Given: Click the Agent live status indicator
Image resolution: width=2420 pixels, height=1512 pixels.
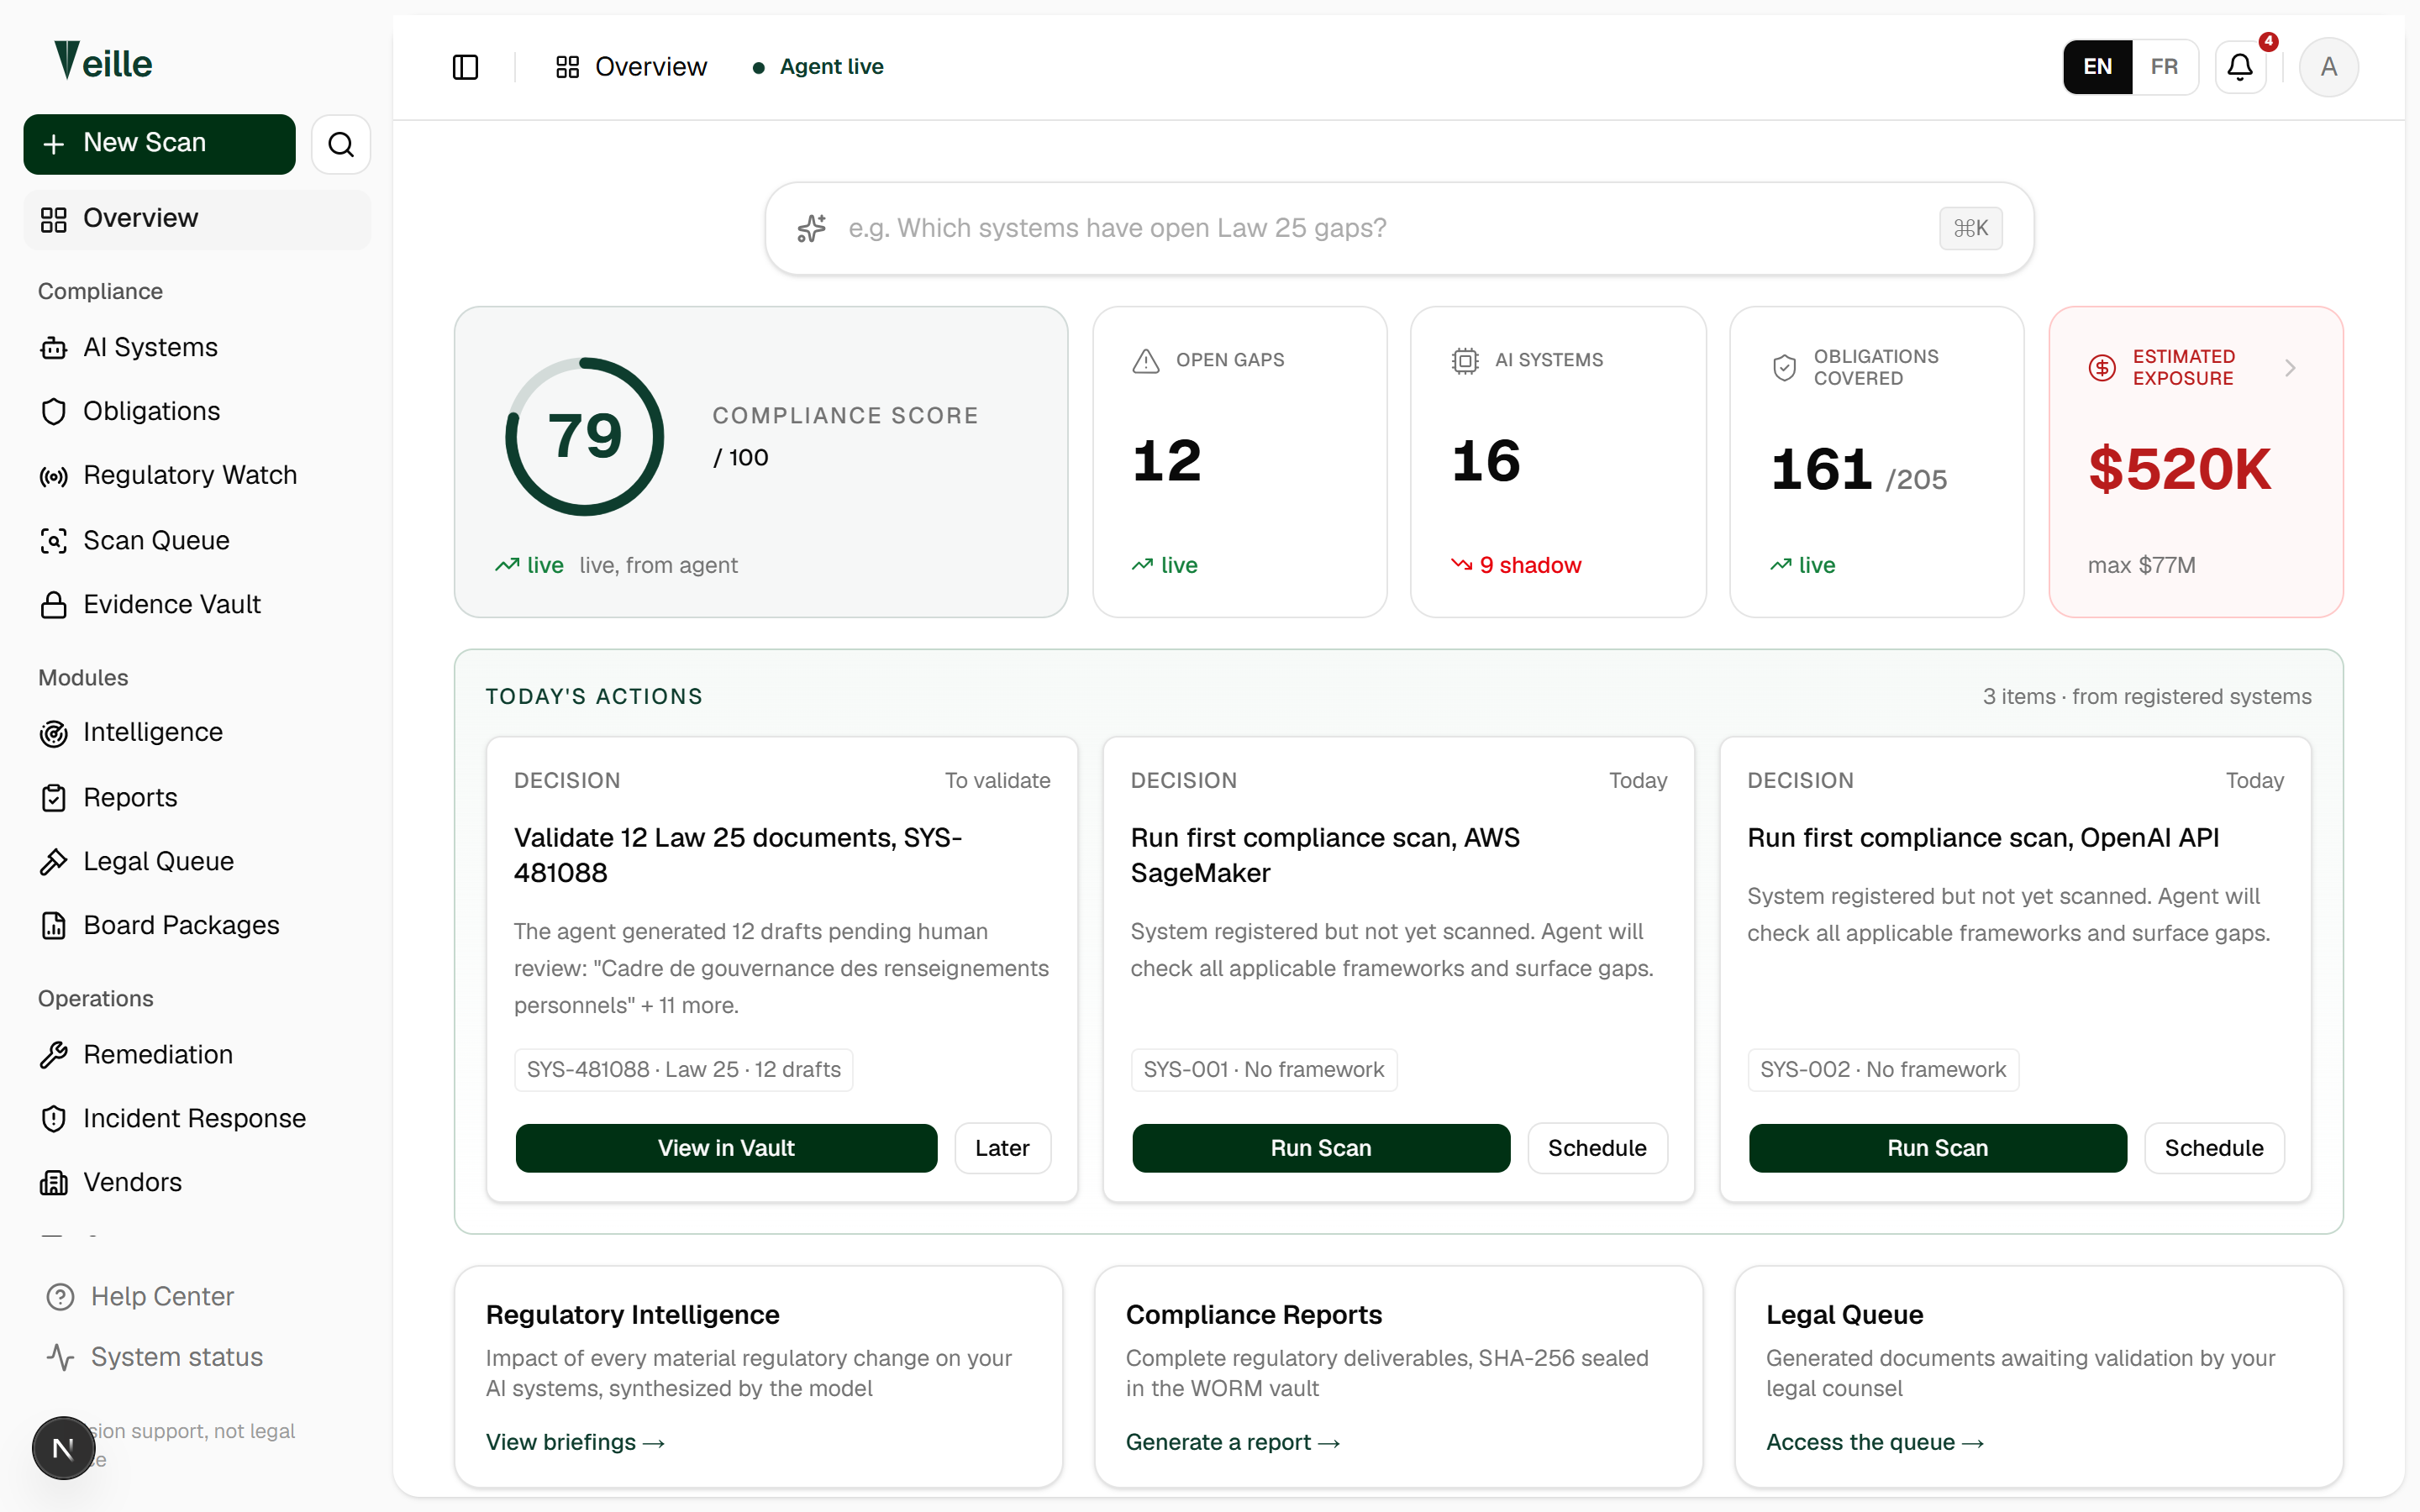Looking at the screenshot, I should (818, 67).
